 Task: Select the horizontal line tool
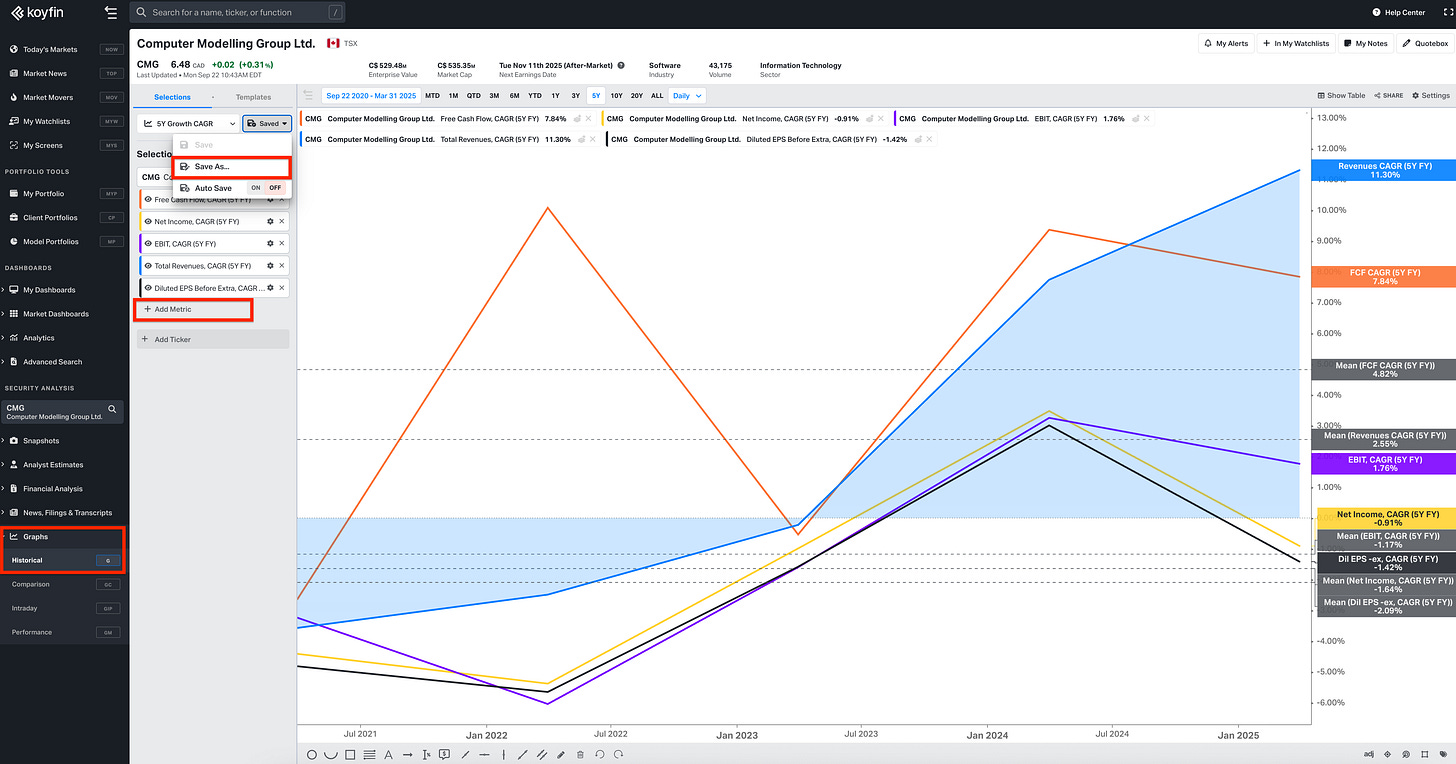pos(484,754)
